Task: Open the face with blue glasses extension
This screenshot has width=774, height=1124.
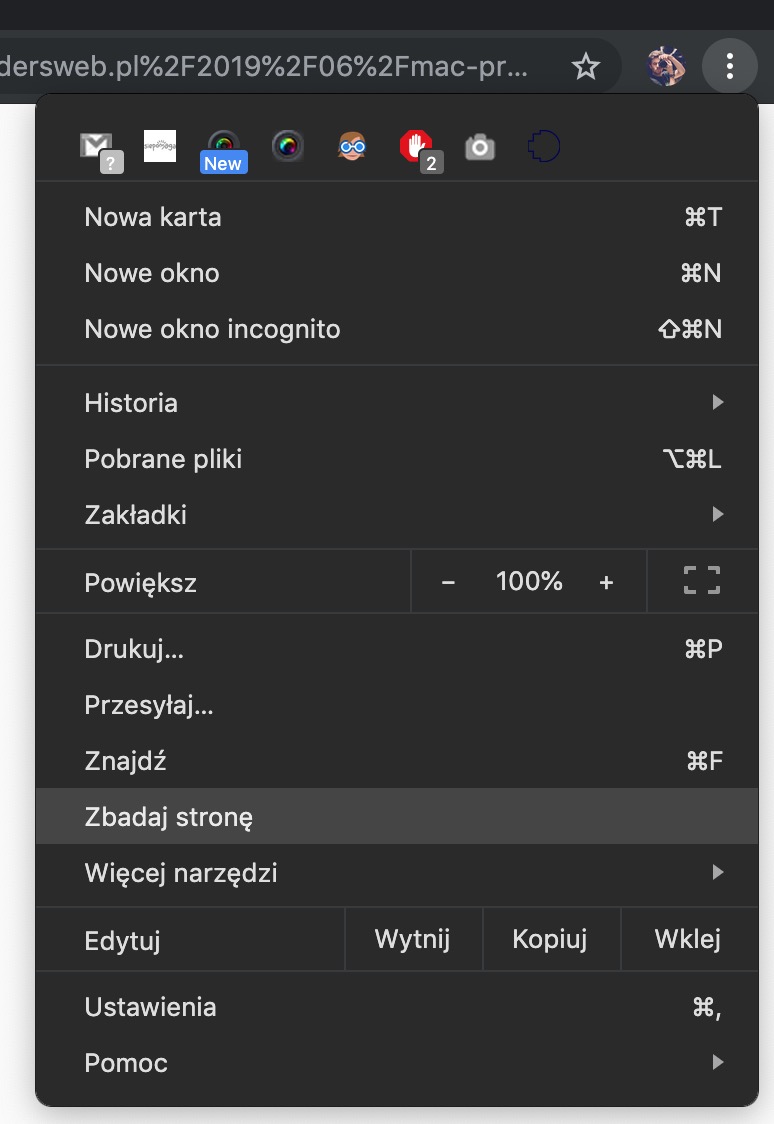Action: (352, 146)
